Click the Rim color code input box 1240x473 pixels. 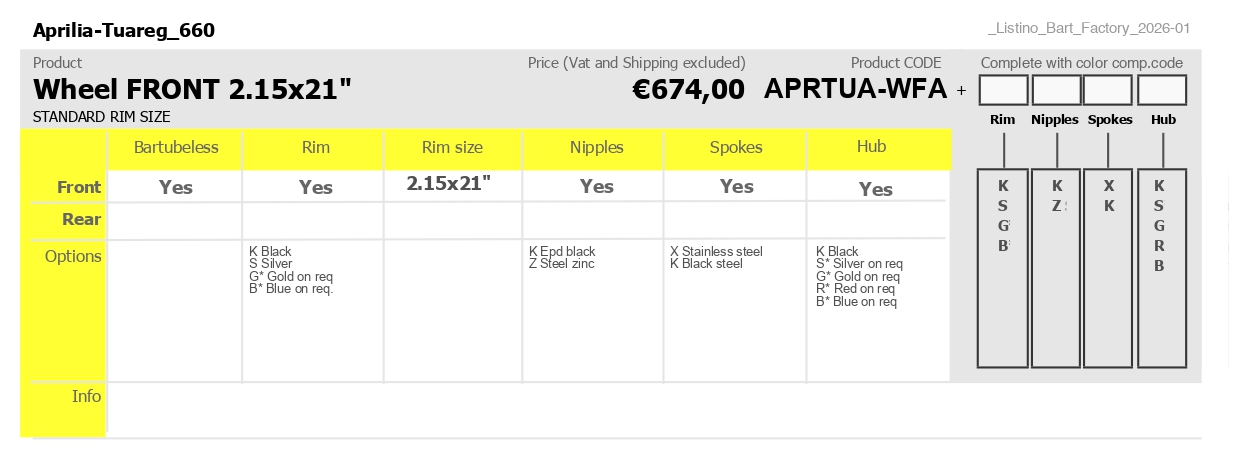[x=1004, y=90]
